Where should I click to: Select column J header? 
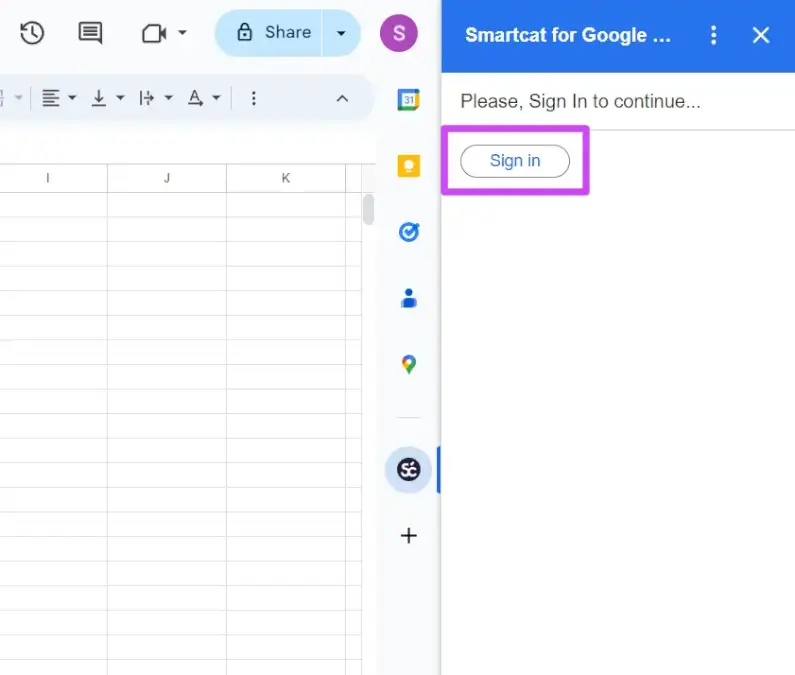pyautogui.click(x=167, y=178)
